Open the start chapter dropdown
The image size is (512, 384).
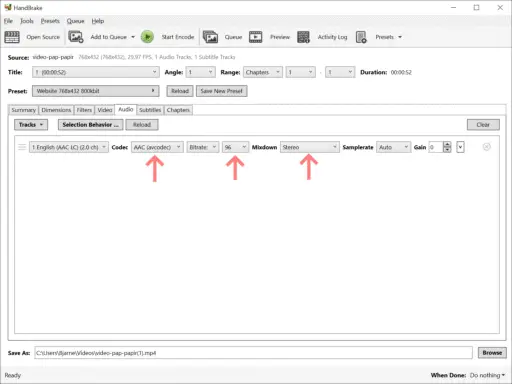coord(300,72)
